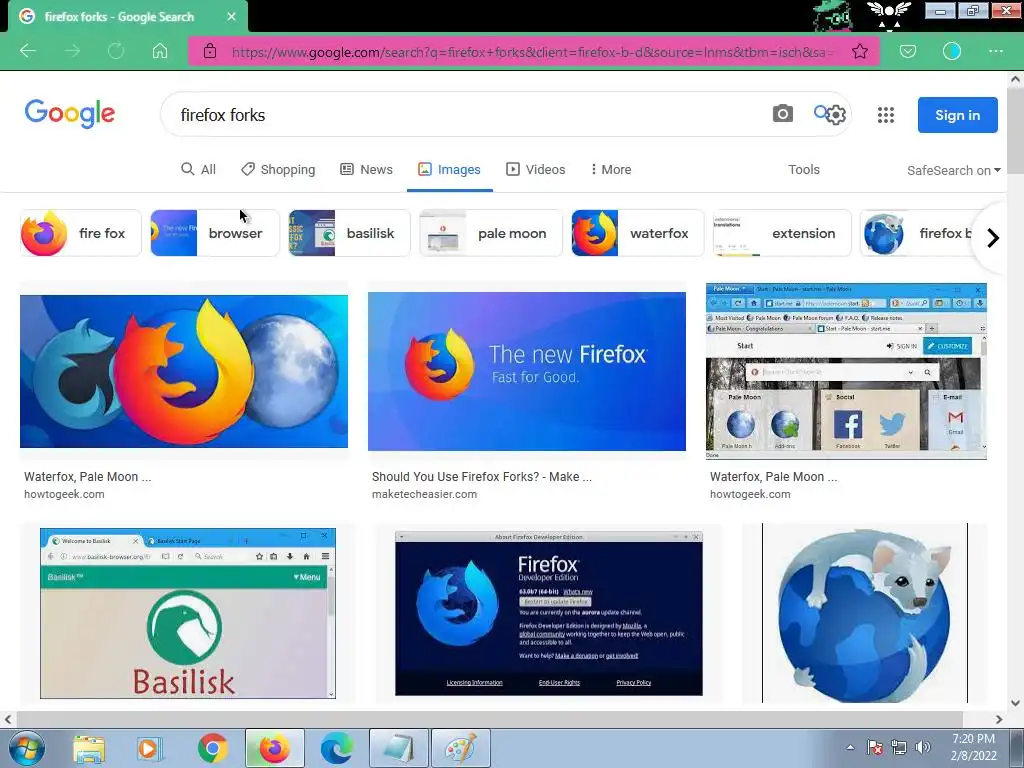Switch to the News tab
Image resolution: width=1024 pixels, height=768 pixels.
coord(366,170)
